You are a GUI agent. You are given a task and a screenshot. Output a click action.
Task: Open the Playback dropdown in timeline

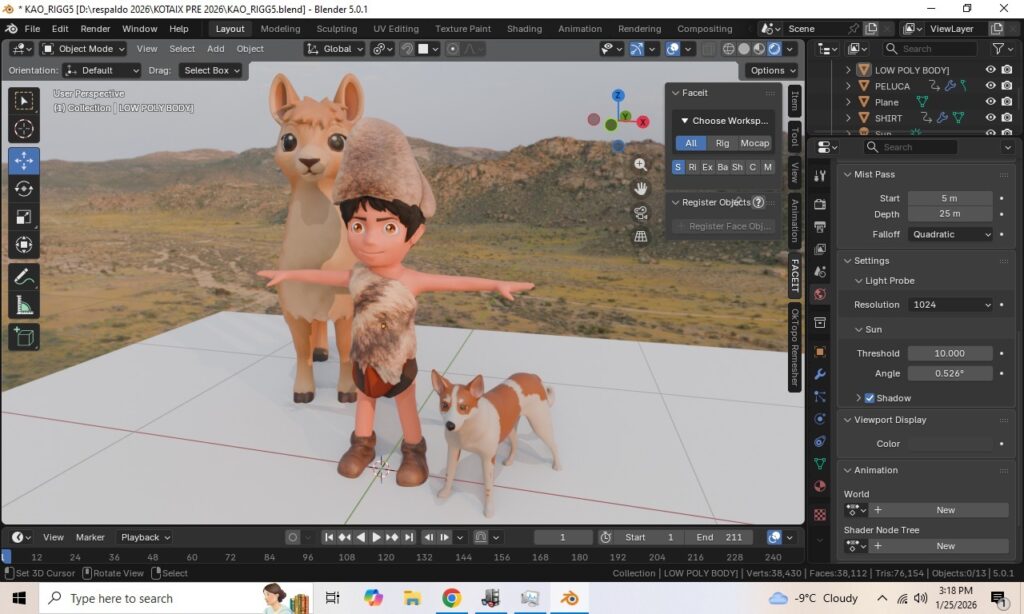pyautogui.click(x=145, y=537)
